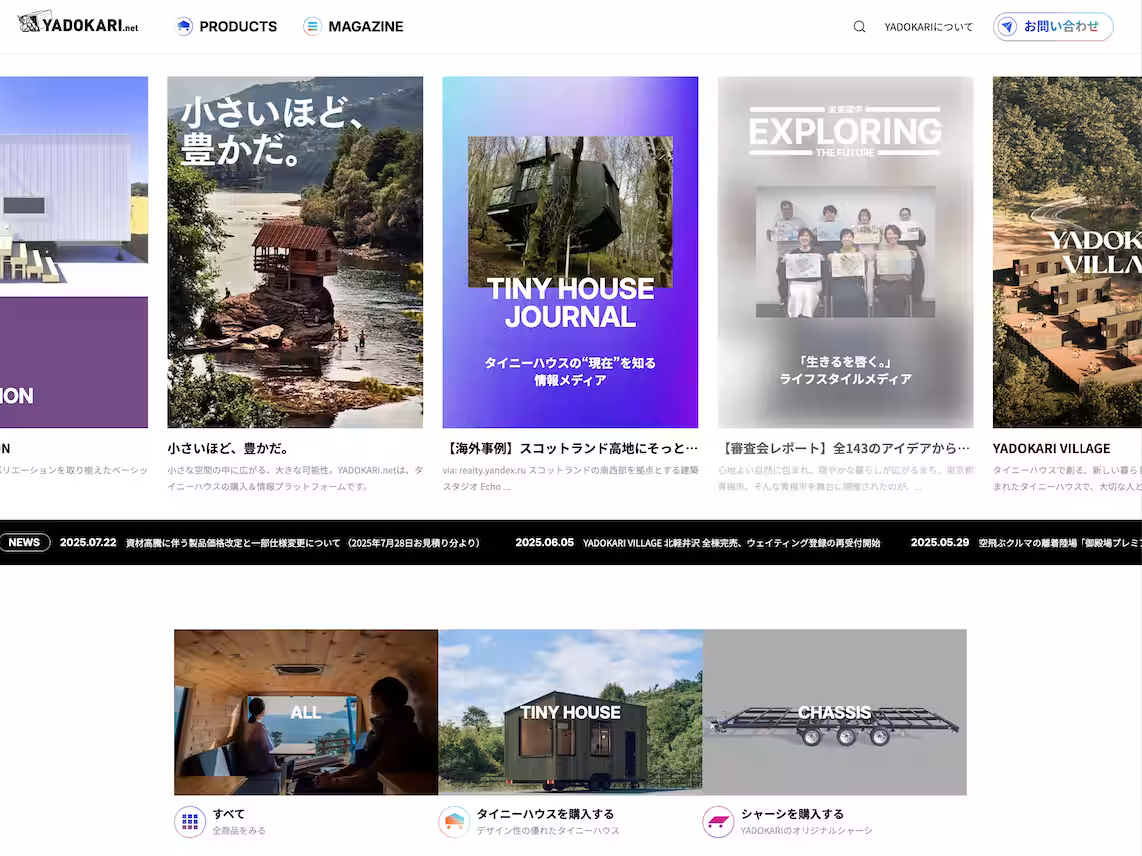This screenshot has width=1142, height=856.
Task: Click the YADOKARI.net logo
Action: tap(78, 25)
